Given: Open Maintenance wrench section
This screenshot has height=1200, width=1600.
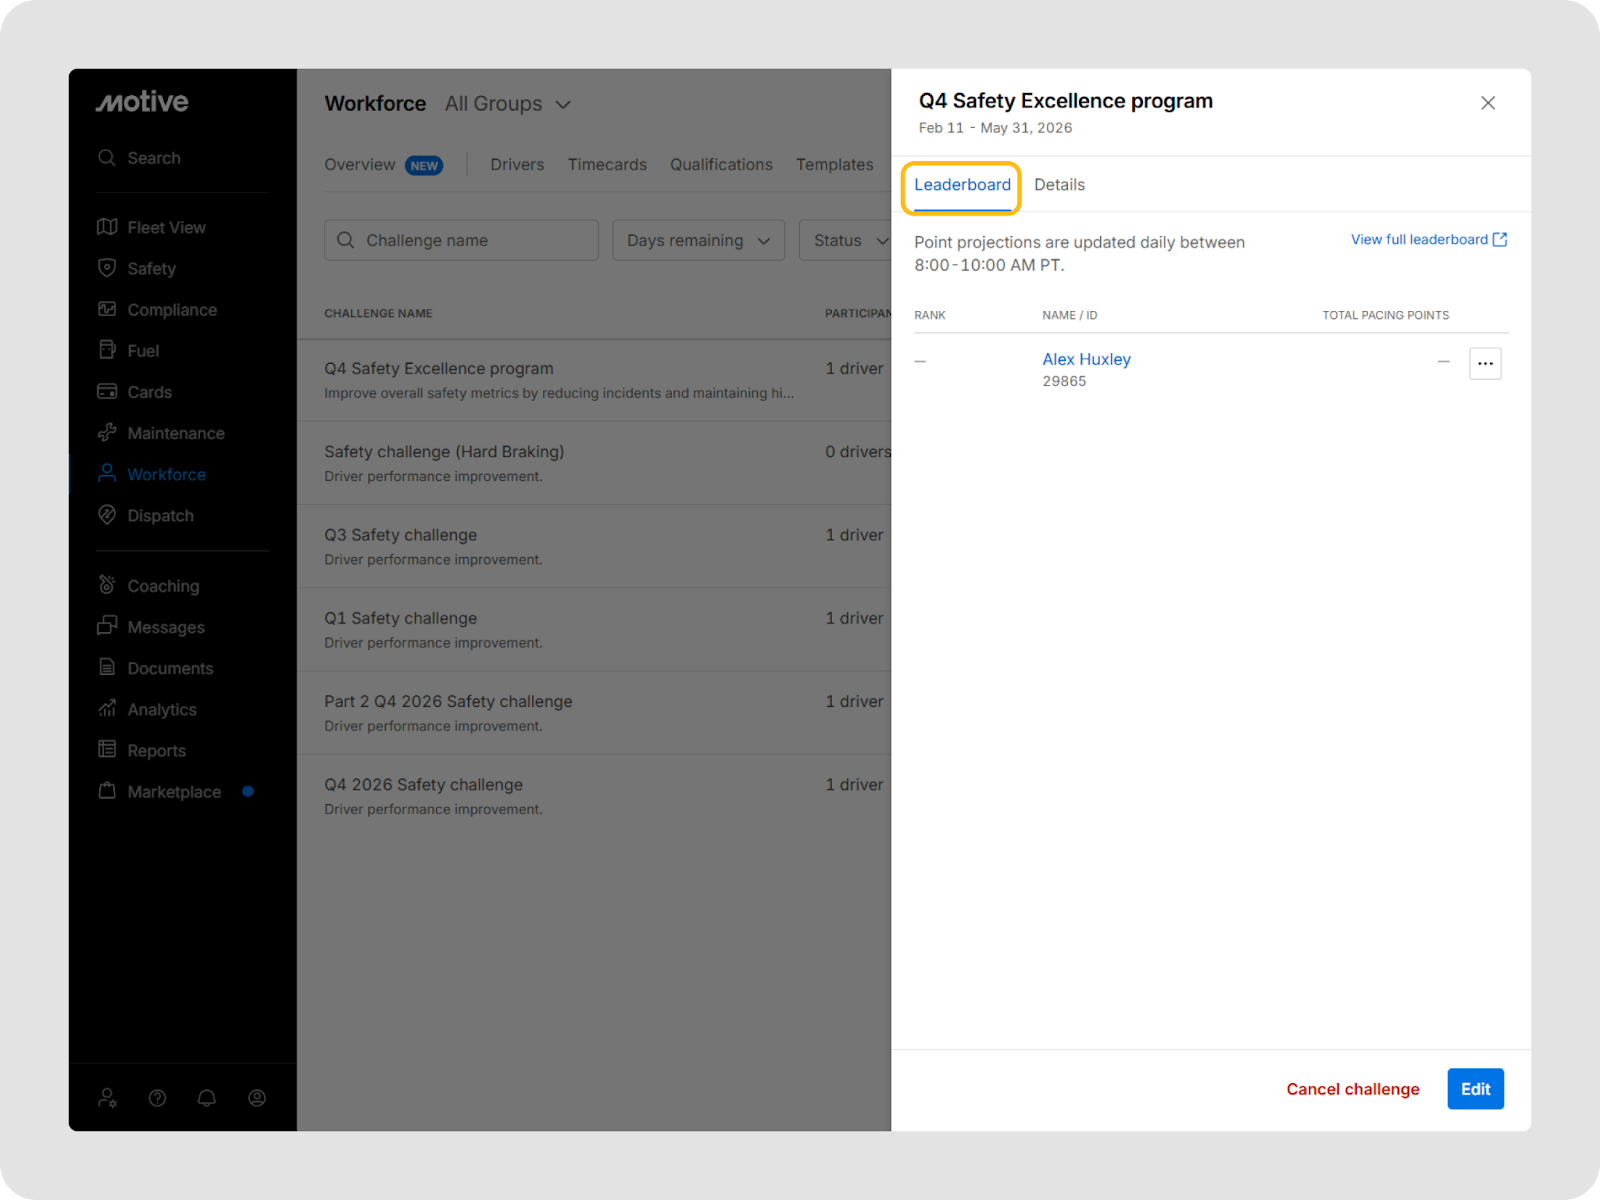Looking at the screenshot, I should click(175, 433).
